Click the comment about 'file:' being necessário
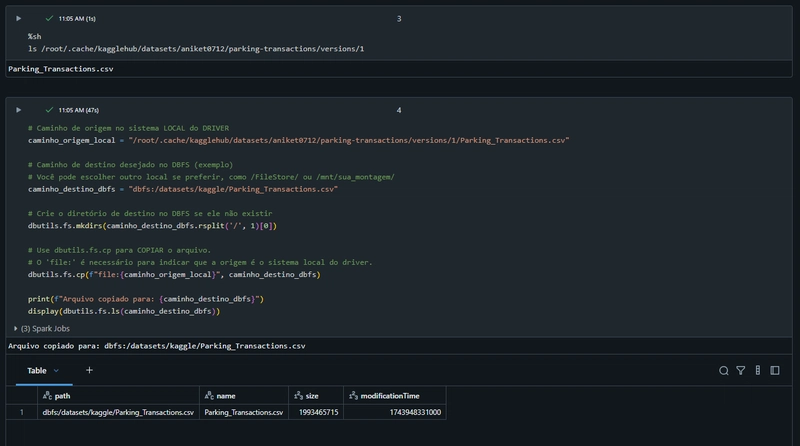The height and width of the screenshot is (446, 800). point(200,262)
